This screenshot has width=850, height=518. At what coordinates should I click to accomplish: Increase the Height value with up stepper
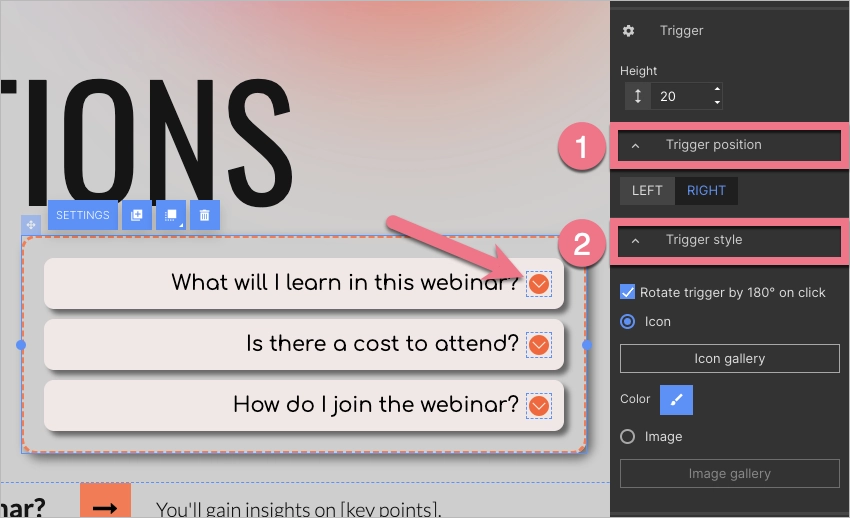pyautogui.click(x=717, y=89)
